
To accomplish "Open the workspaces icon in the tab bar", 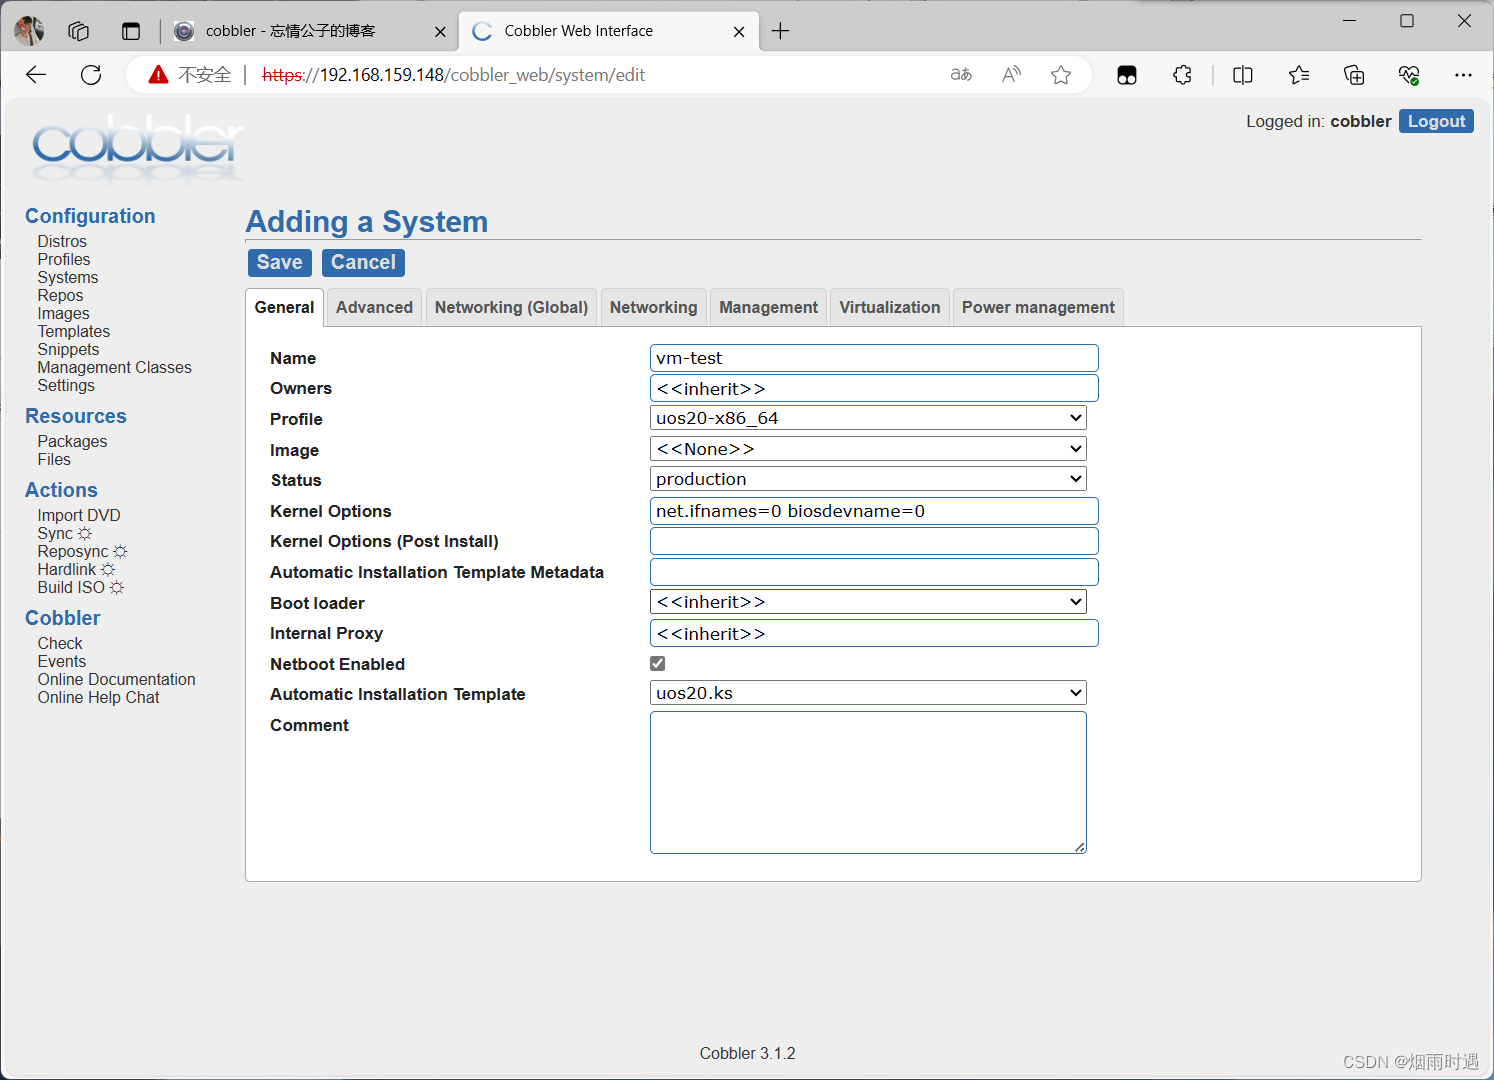I will [78, 31].
